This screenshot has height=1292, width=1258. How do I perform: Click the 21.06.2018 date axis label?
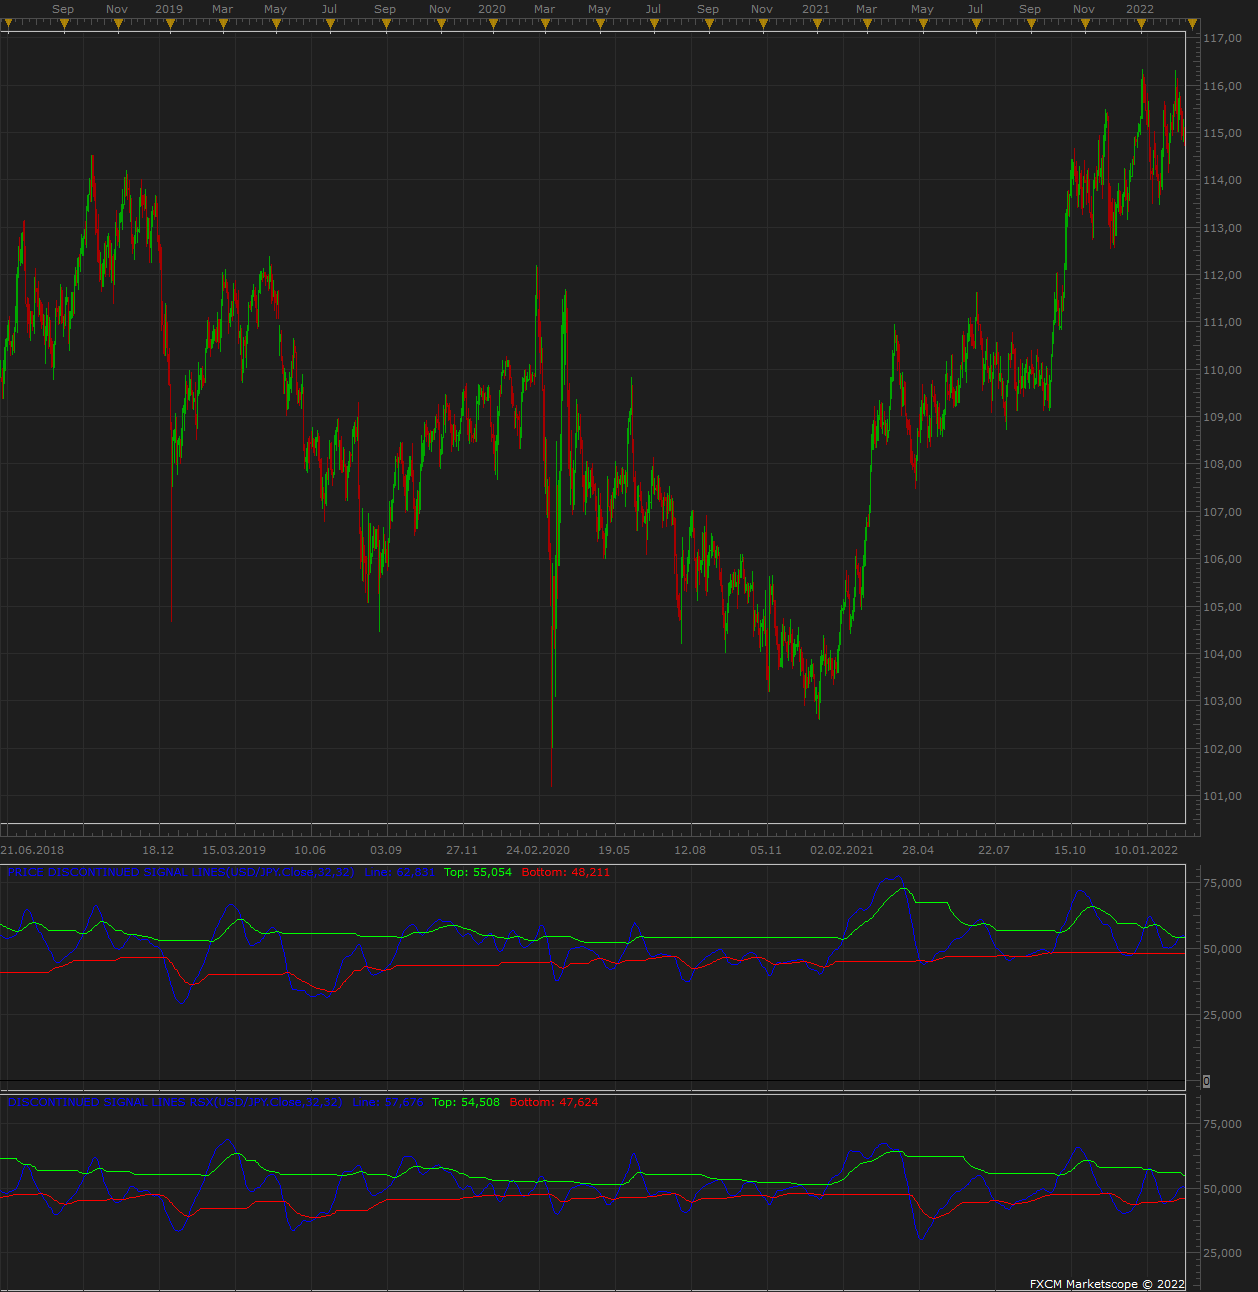pyautogui.click(x=32, y=850)
